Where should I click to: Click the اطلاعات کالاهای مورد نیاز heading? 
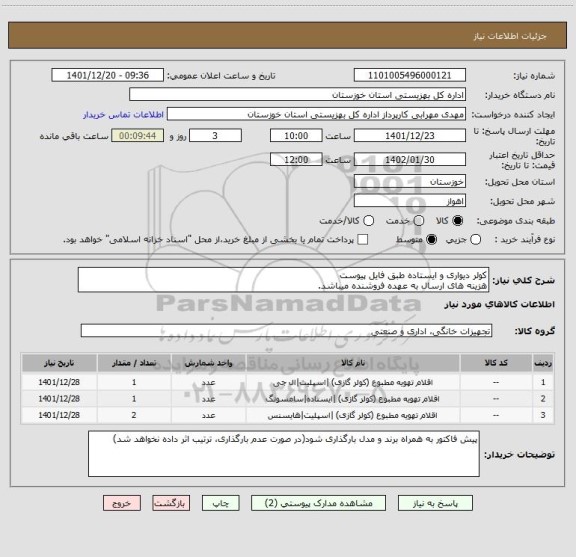click(x=500, y=305)
